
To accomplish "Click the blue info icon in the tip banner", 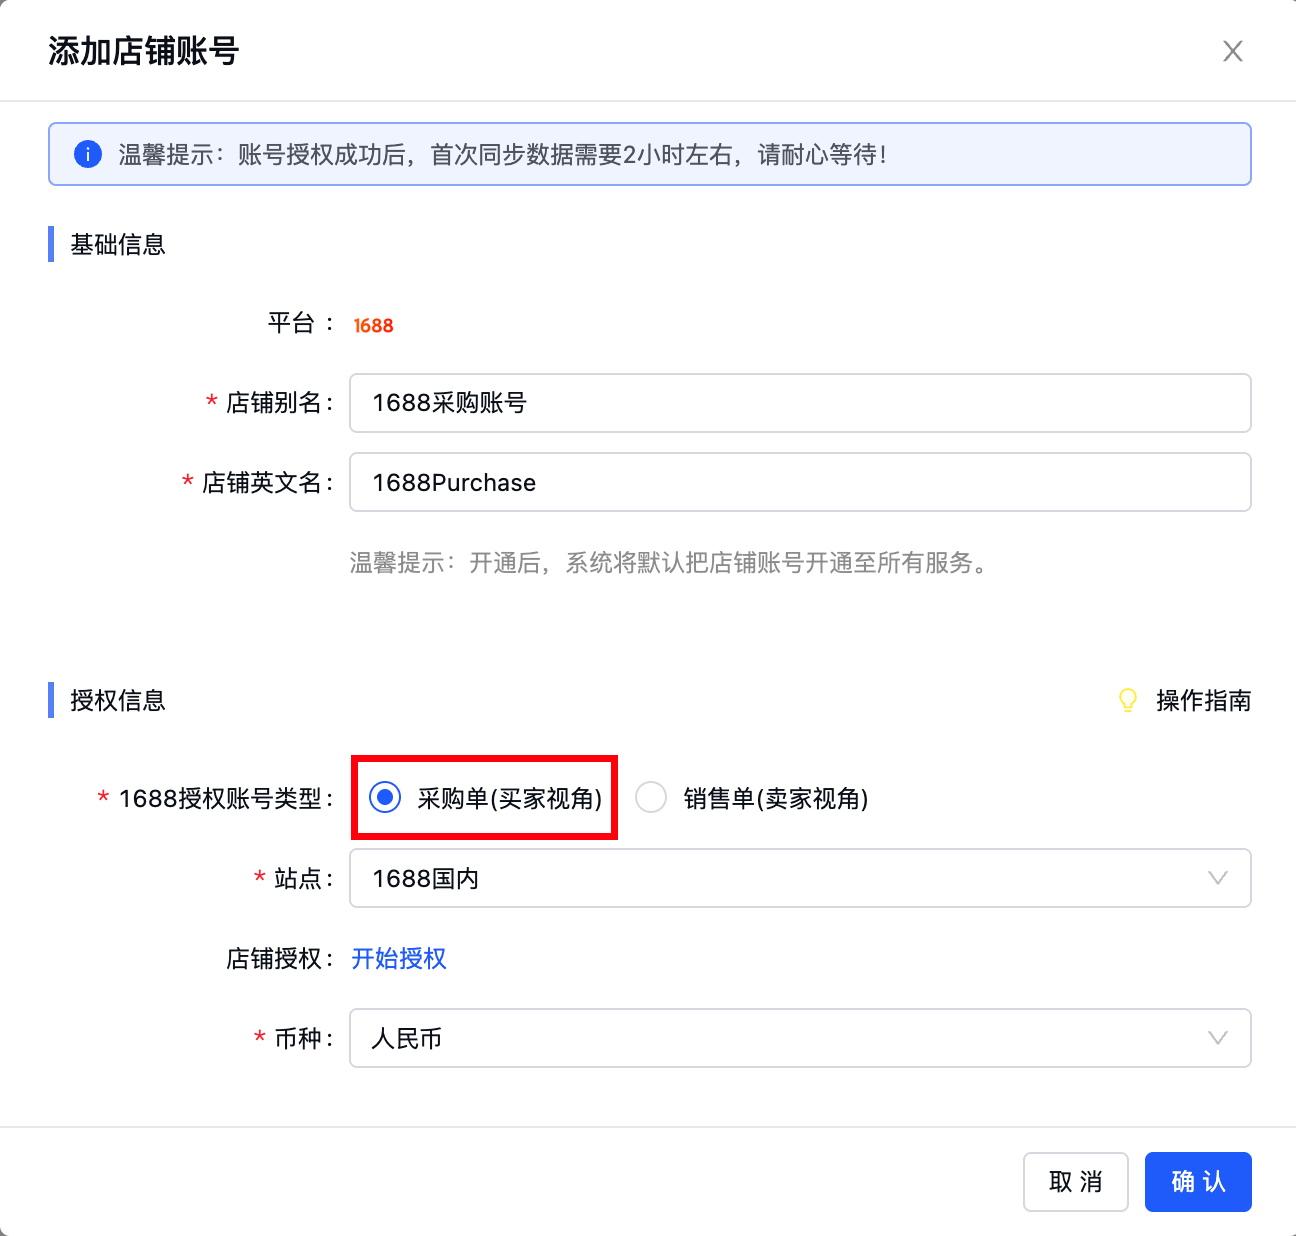I will coord(87,154).
